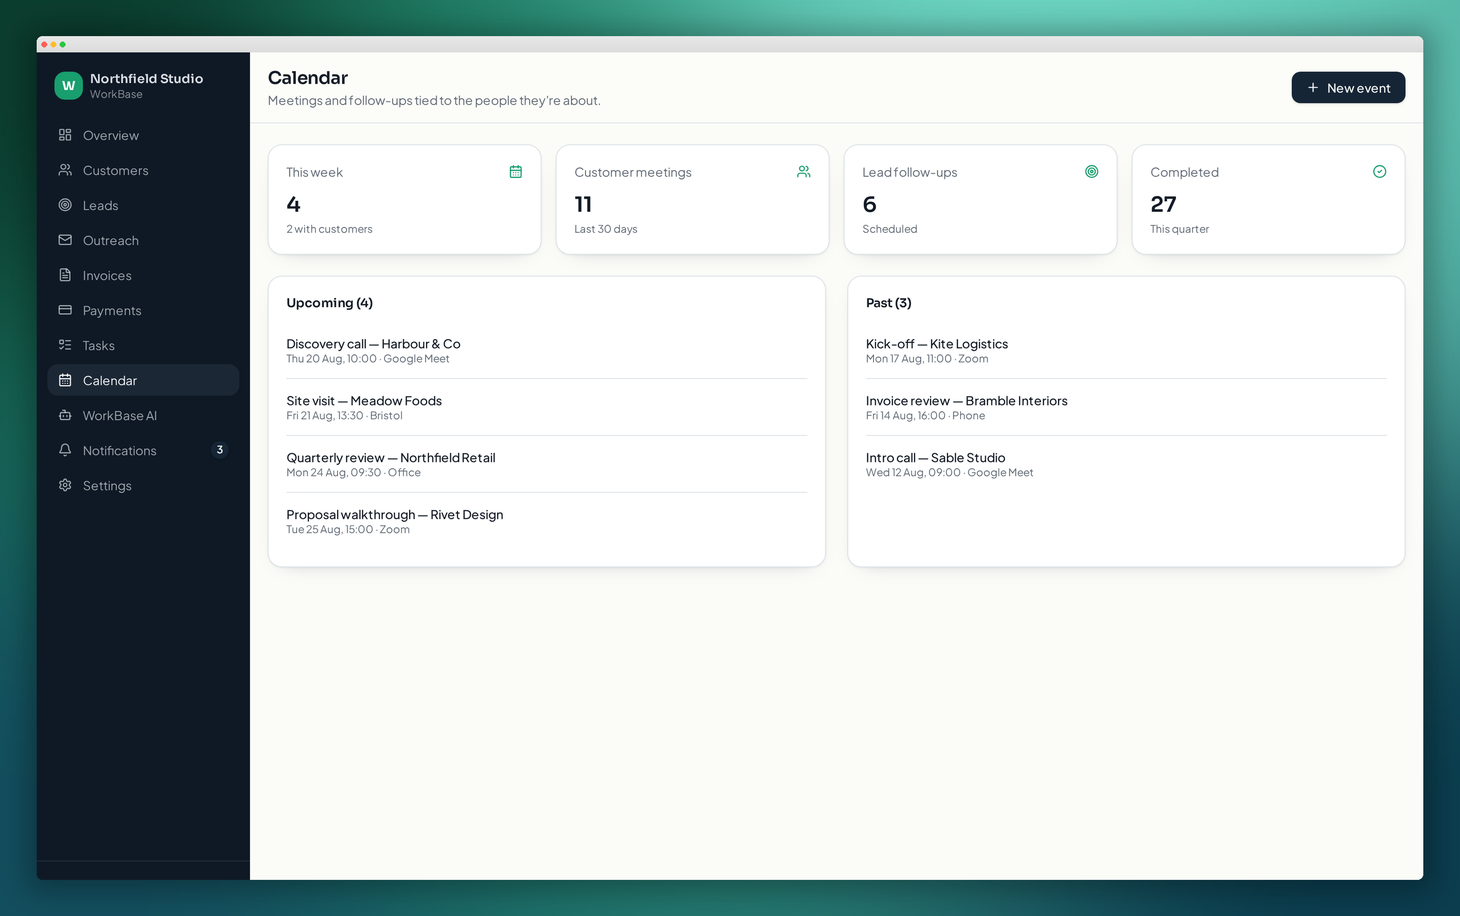The height and width of the screenshot is (916, 1460).
Task: Click calendar icon on This week card
Action: (x=516, y=172)
